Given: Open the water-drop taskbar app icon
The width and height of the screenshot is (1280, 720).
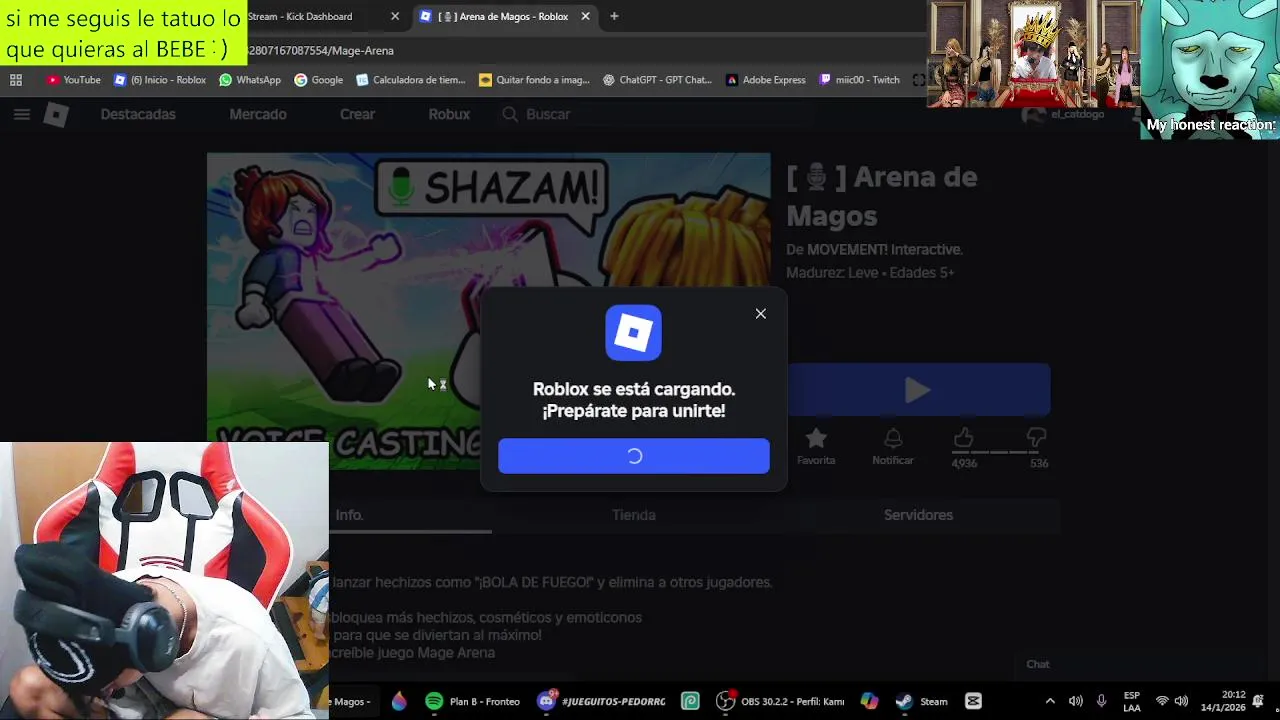Looking at the screenshot, I should coord(399,701).
